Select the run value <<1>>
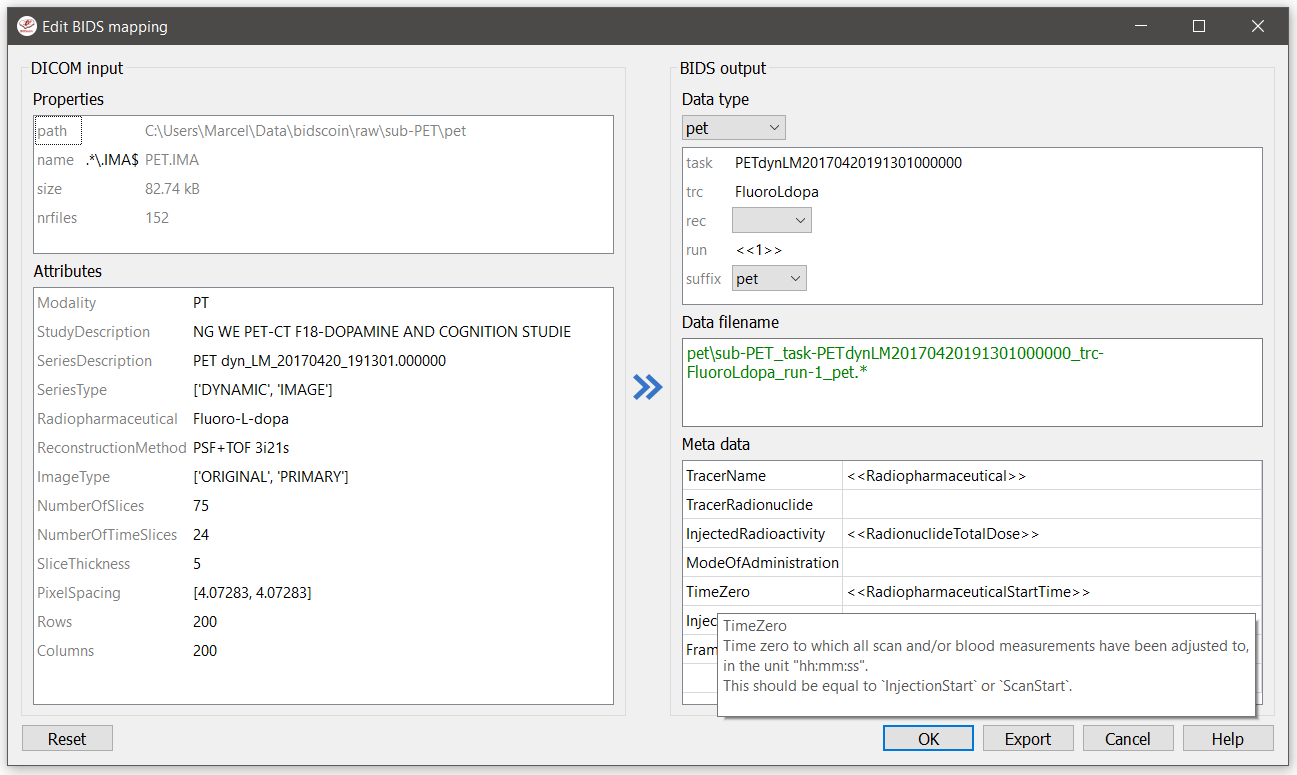This screenshot has width=1297, height=775. click(x=758, y=250)
